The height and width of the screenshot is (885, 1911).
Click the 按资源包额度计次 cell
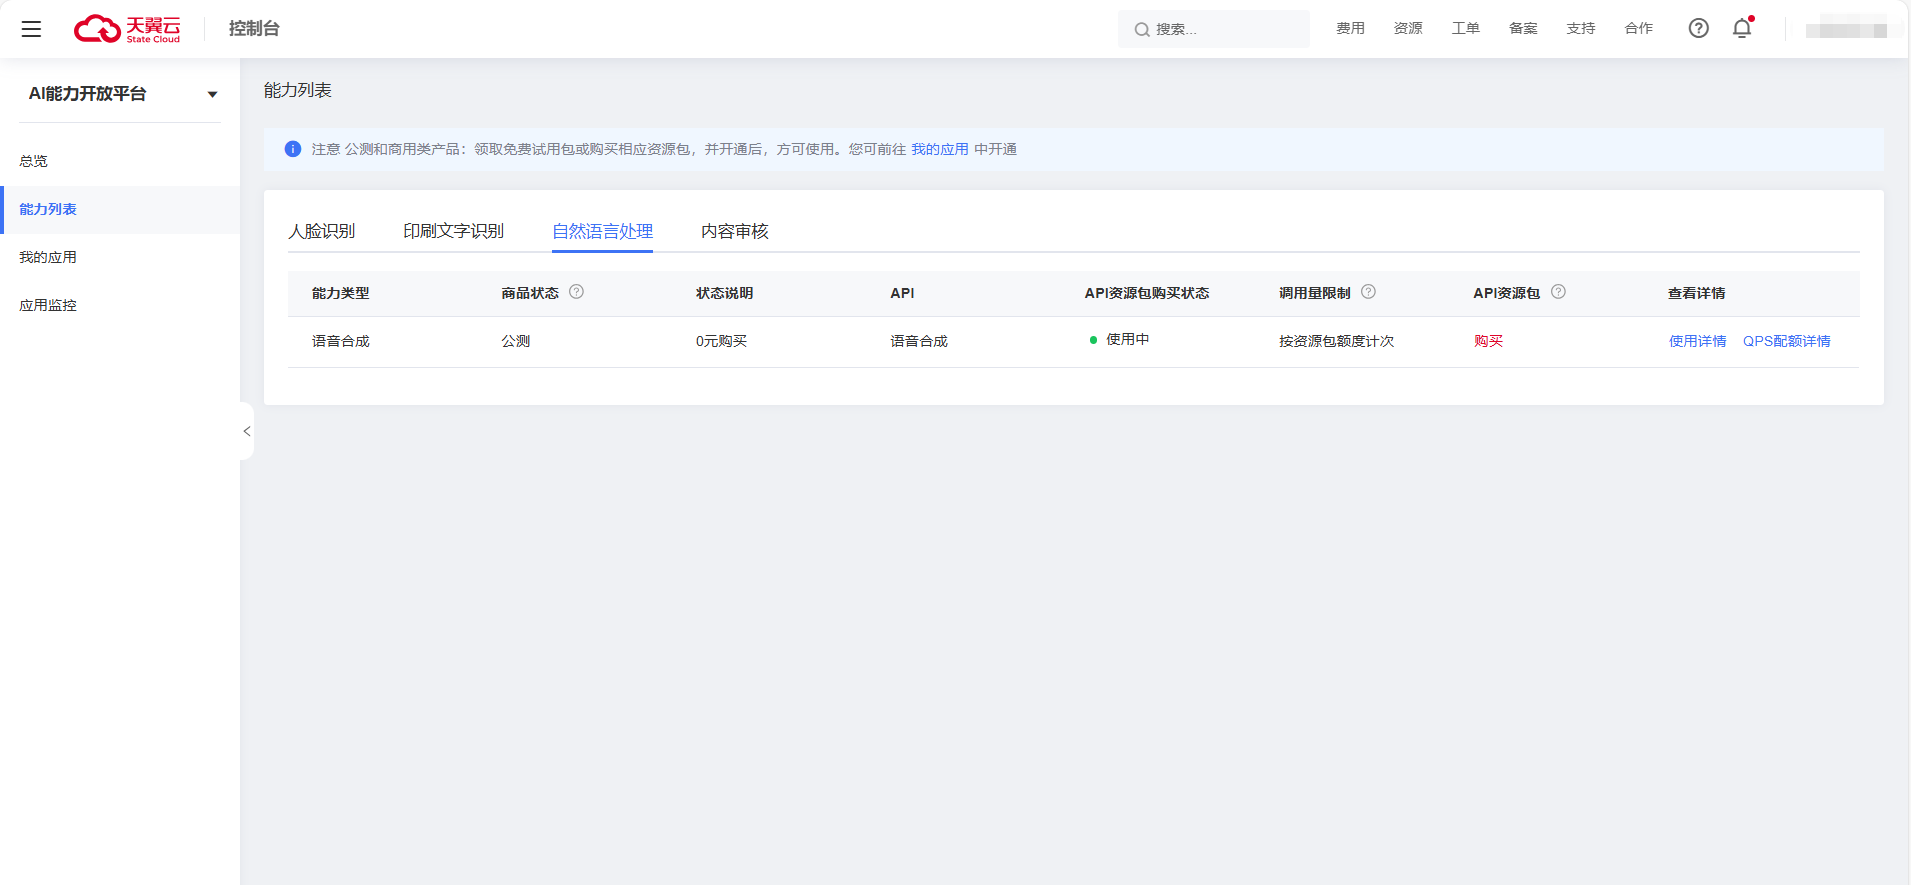pyautogui.click(x=1336, y=341)
